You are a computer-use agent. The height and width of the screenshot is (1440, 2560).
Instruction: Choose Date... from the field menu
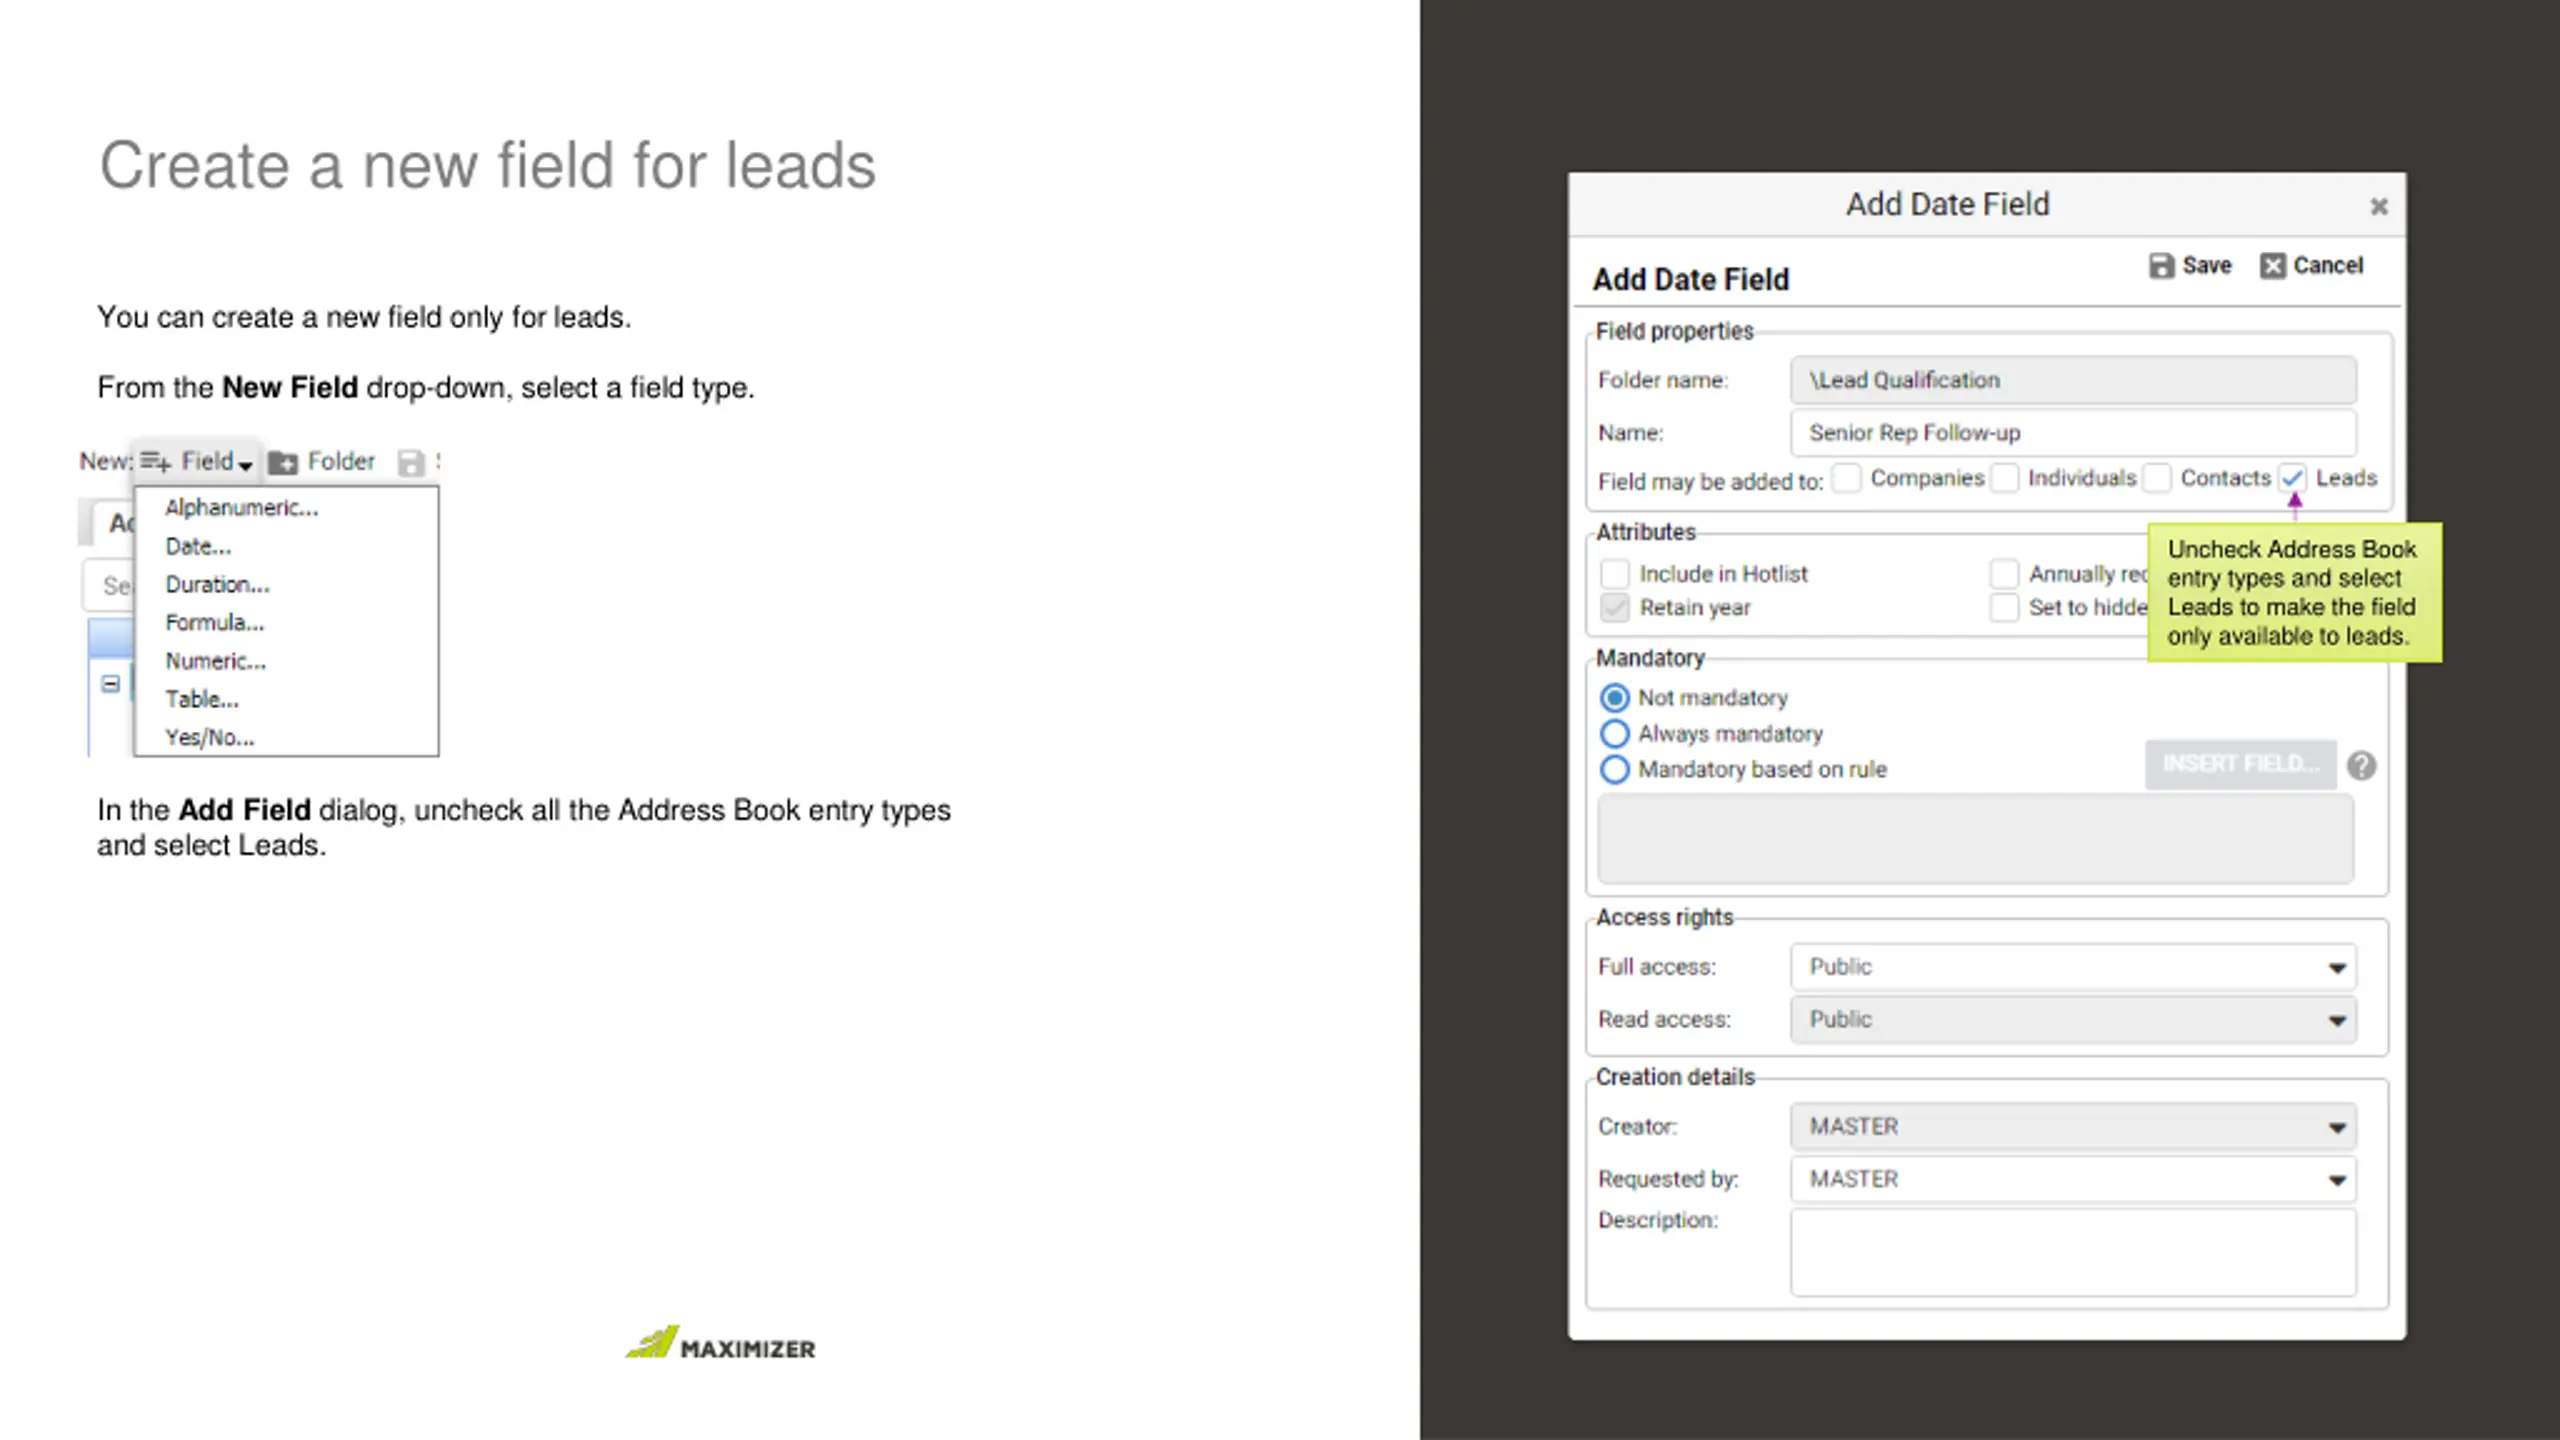[198, 546]
